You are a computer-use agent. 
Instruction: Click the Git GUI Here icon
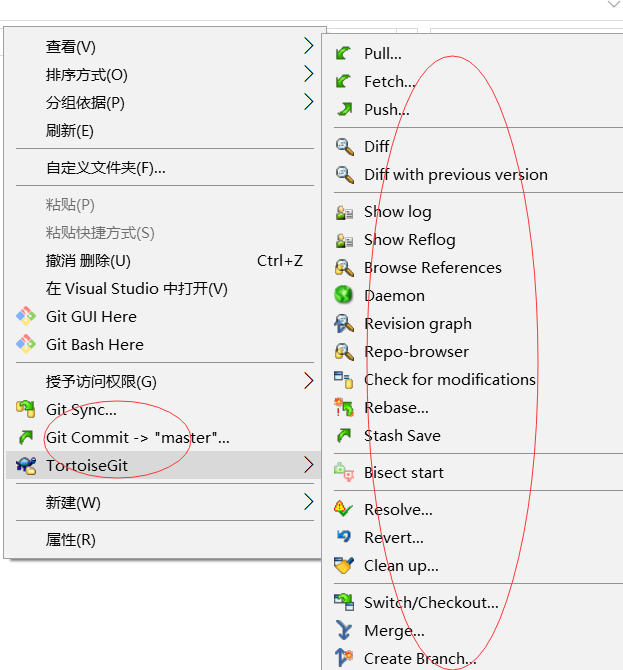26,317
